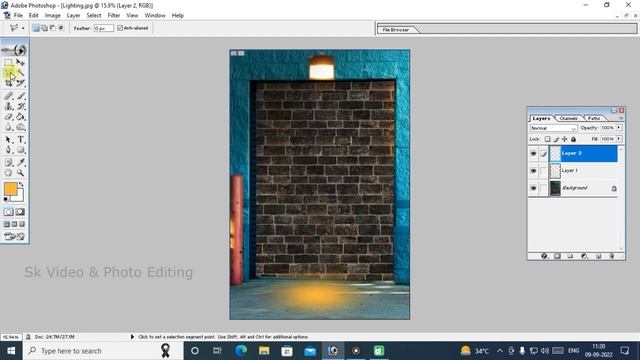Click Jump to ImageReady button
Viewport: 640px width, 360px height.
tap(14, 236)
